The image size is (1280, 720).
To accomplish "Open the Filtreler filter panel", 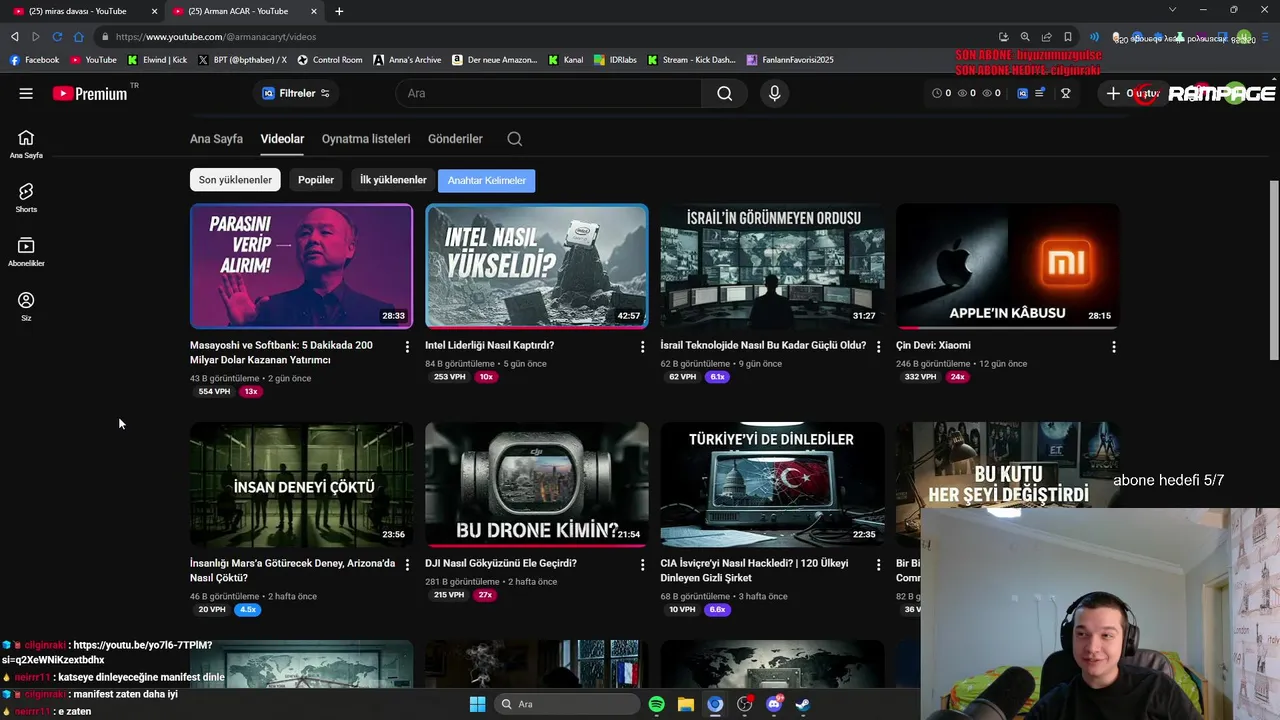I will tap(296, 93).
